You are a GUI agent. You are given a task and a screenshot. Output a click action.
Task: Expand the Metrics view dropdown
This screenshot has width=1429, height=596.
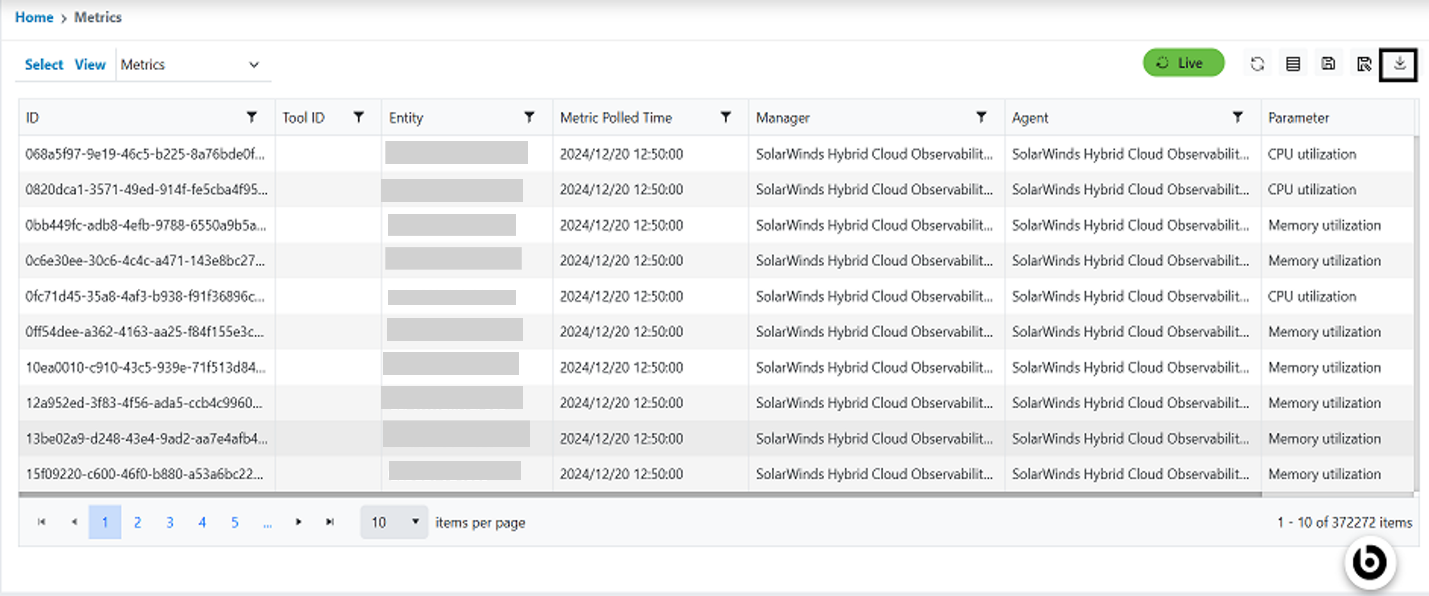pyautogui.click(x=254, y=65)
